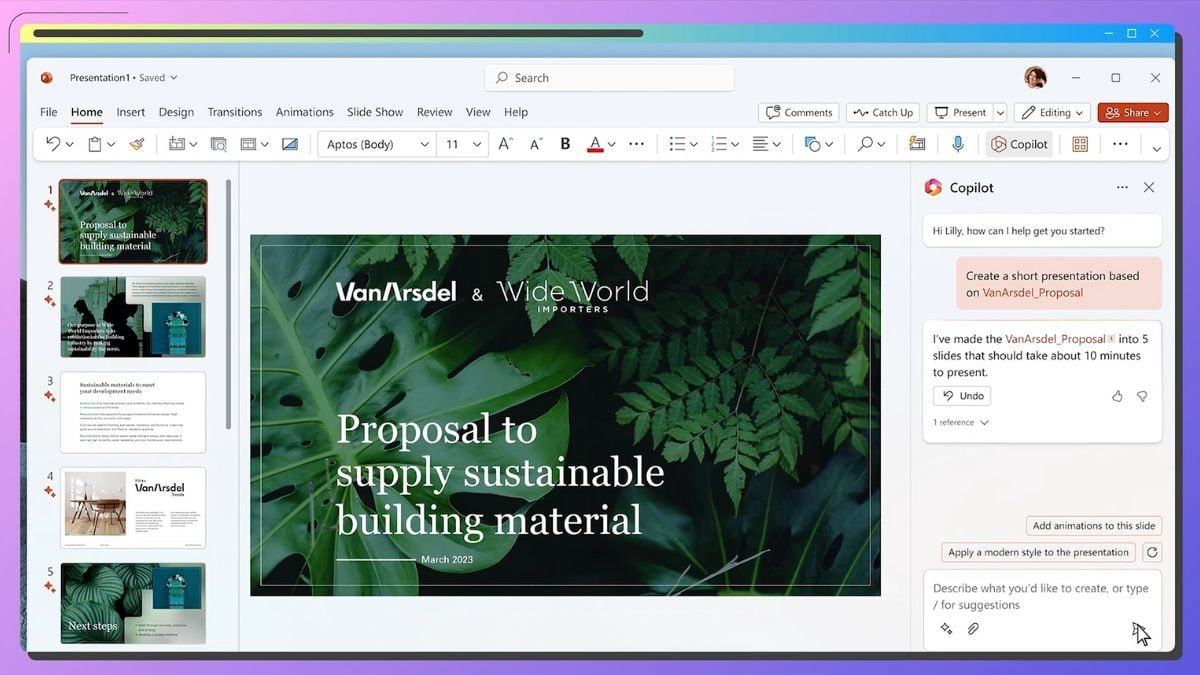Toggle bold formatting in the ribbon

coord(565,144)
